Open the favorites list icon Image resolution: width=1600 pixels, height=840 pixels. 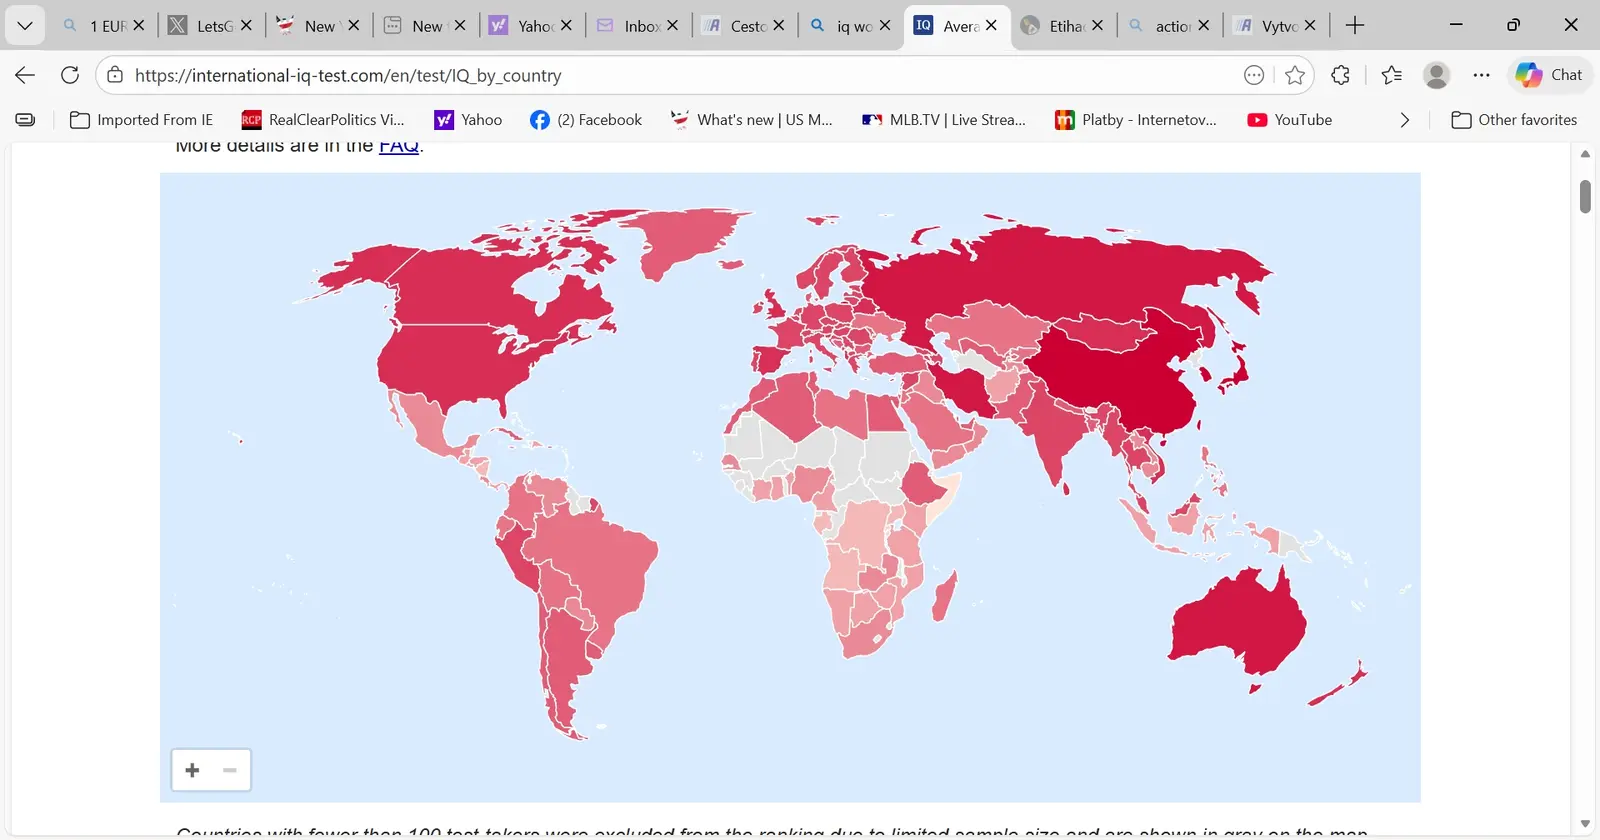pyautogui.click(x=1391, y=75)
